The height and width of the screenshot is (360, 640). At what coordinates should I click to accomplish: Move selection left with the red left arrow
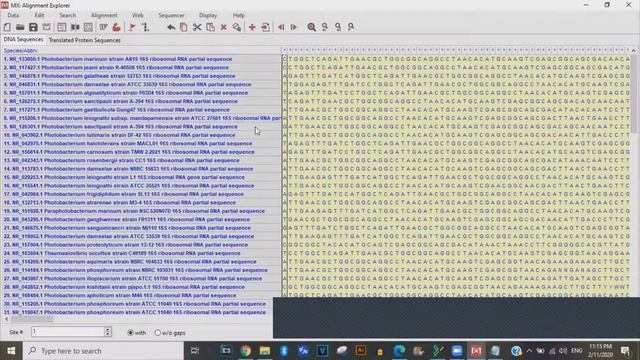tap(281, 27)
